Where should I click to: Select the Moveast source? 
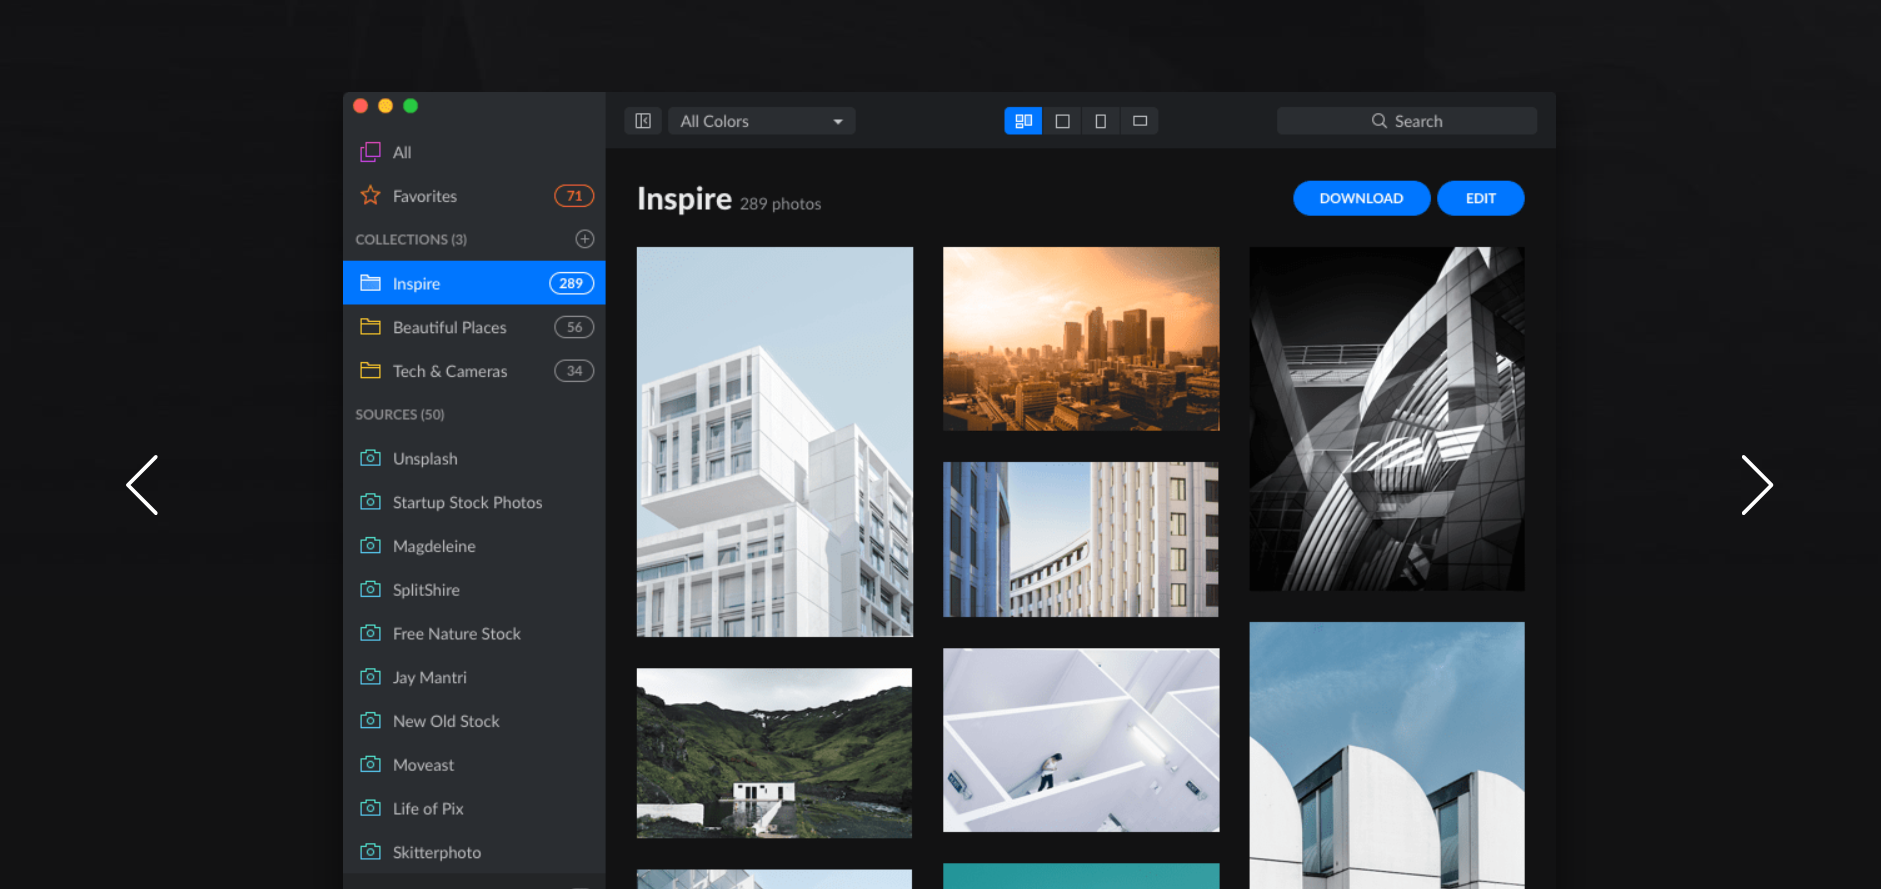click(x=474, y=765)
